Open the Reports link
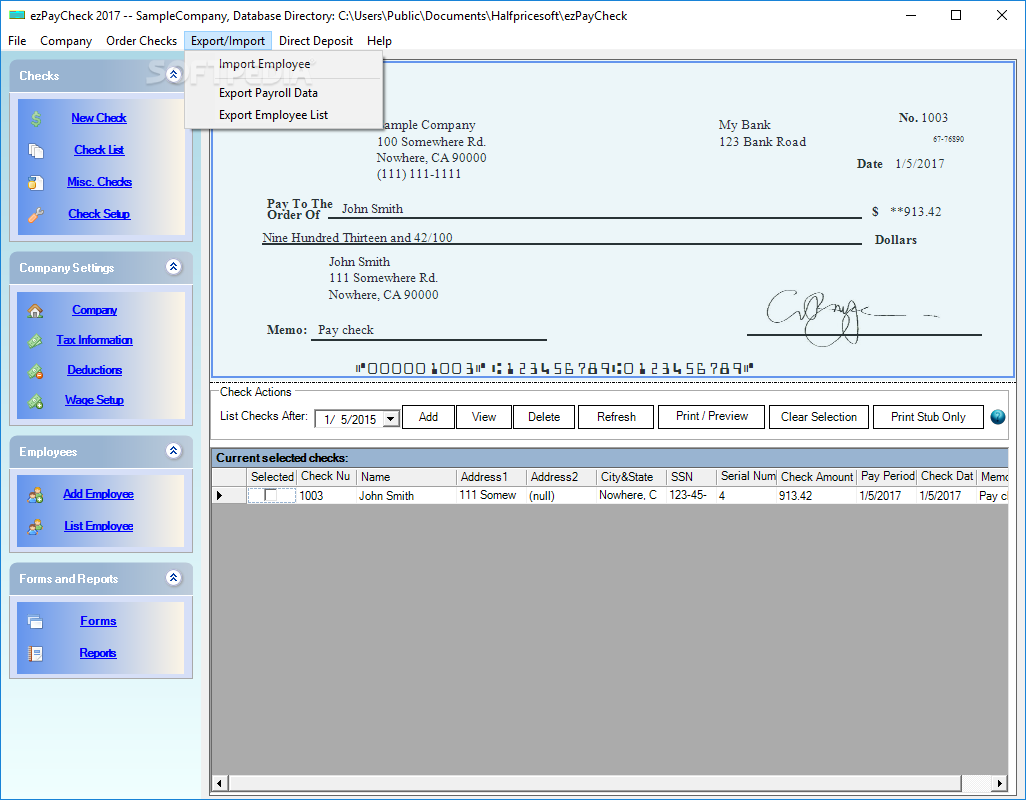 pyautogui.click(x=98, y=653)
